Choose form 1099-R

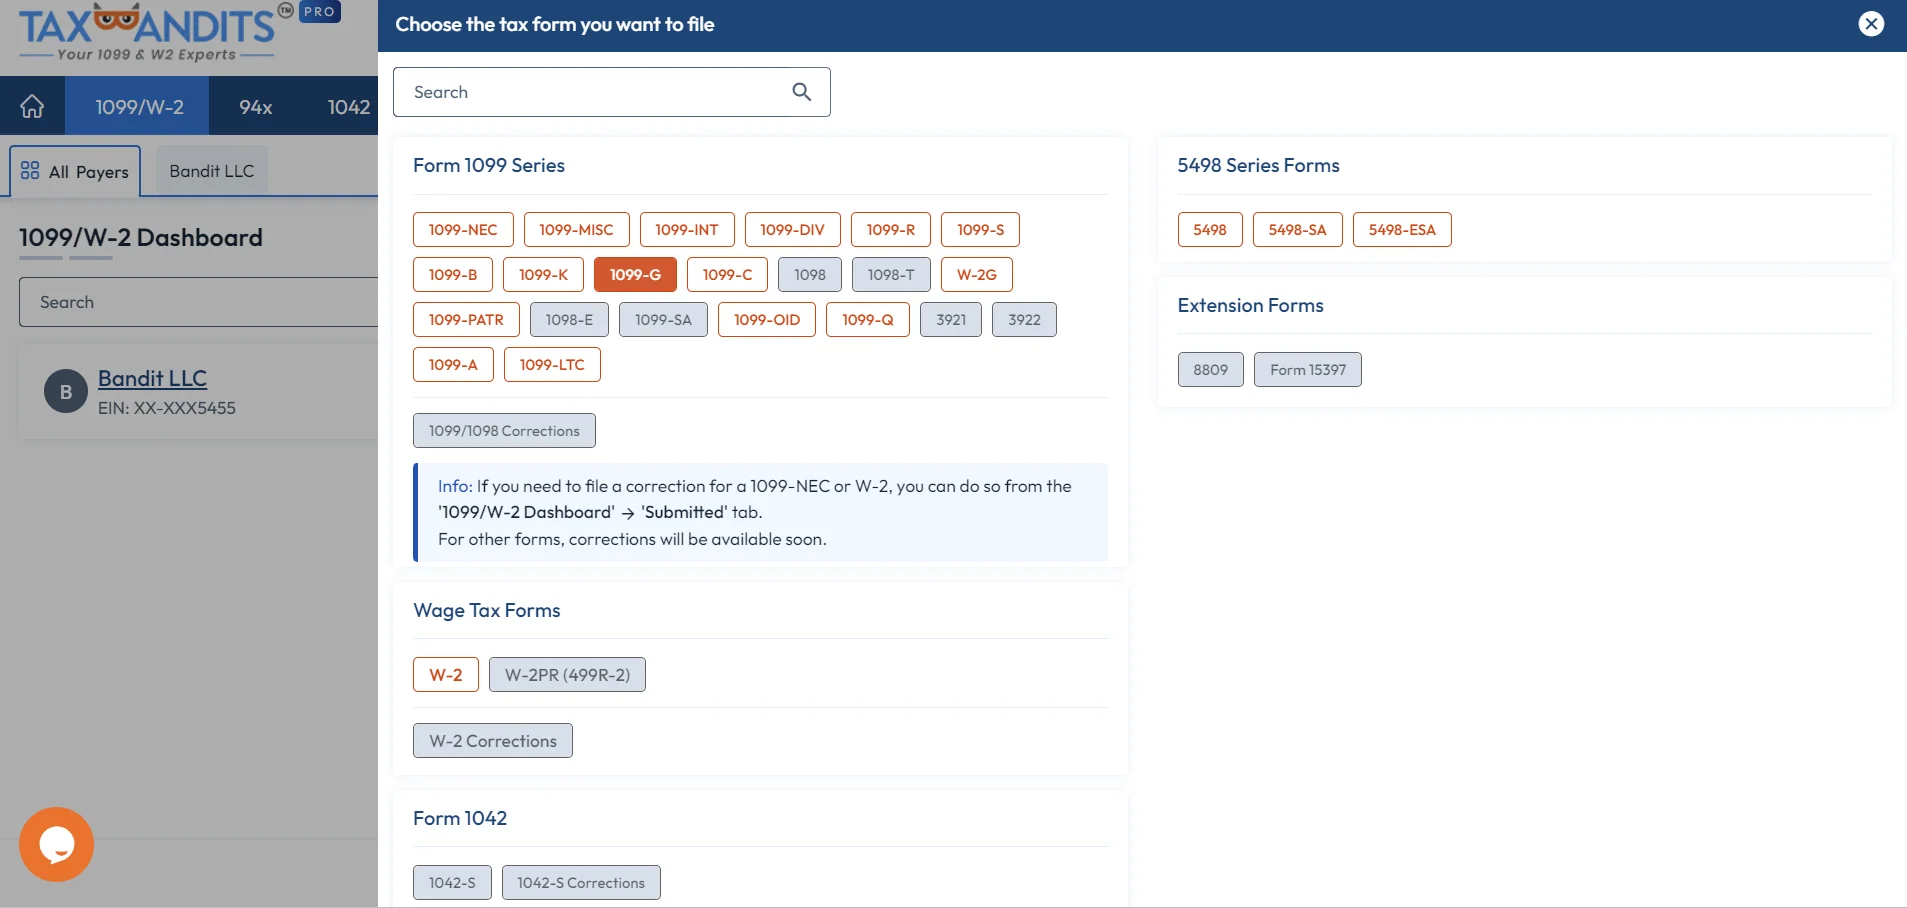tap(891, 229)
